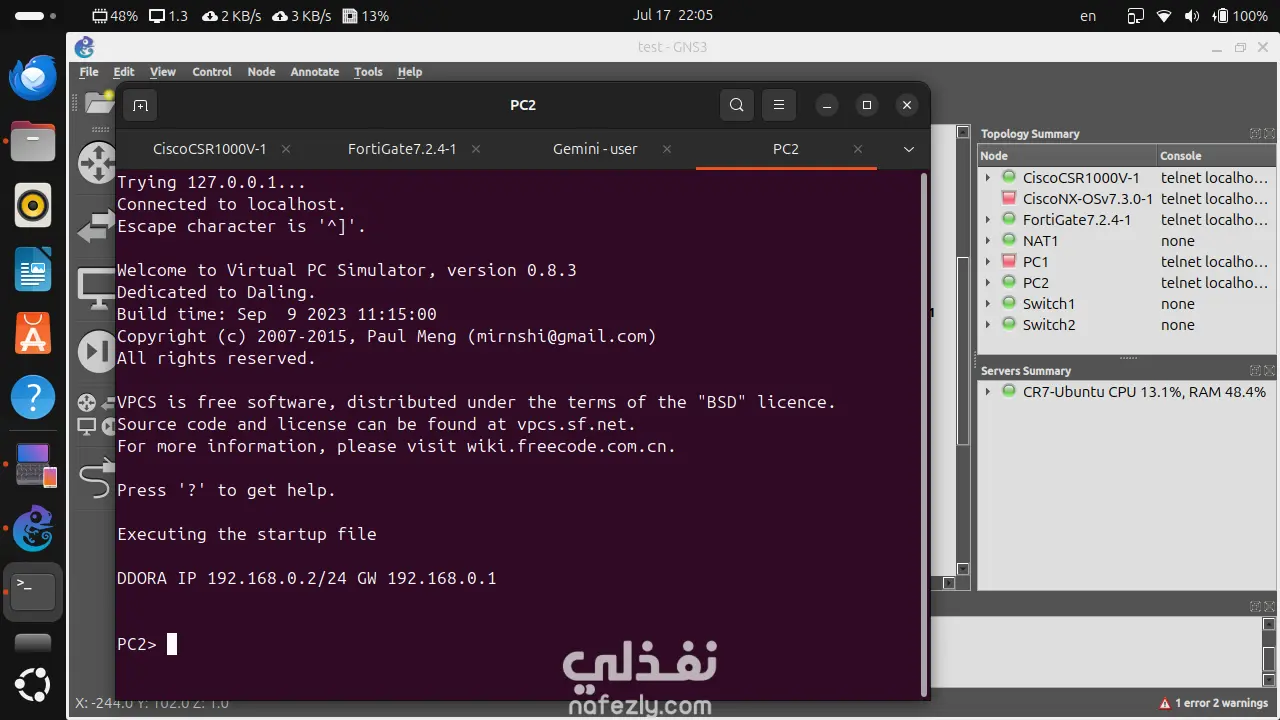Expand the CiscoCSR1000V-1 node in Topology Summary
Screen dimensions: 1280x720
click(988, 177)
